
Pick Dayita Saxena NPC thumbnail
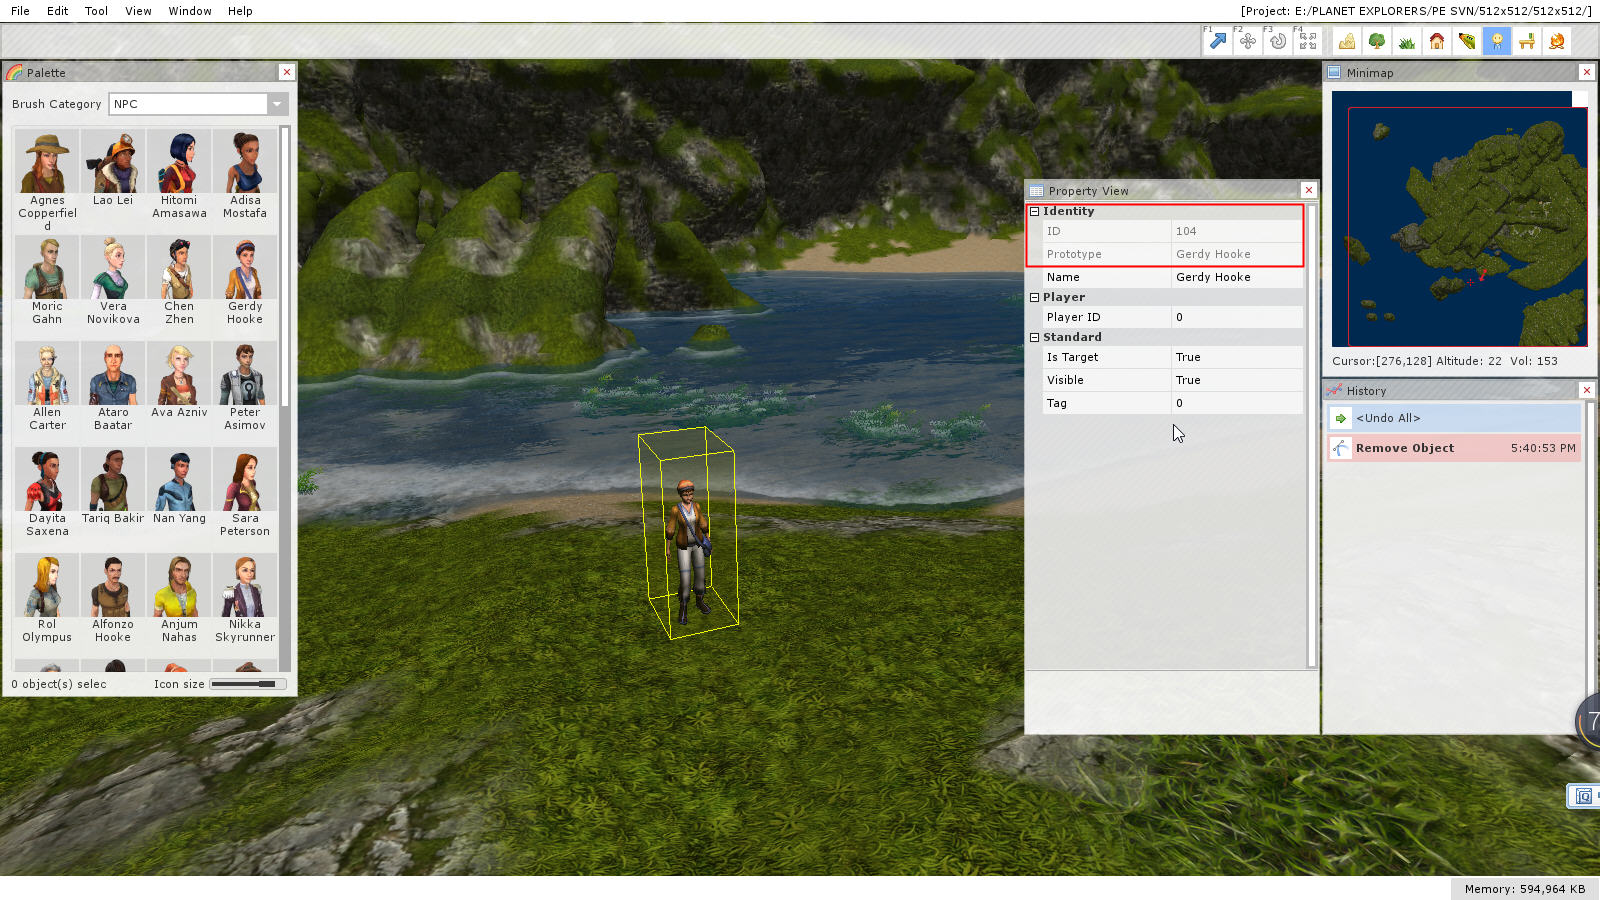[x=47, y=481]
